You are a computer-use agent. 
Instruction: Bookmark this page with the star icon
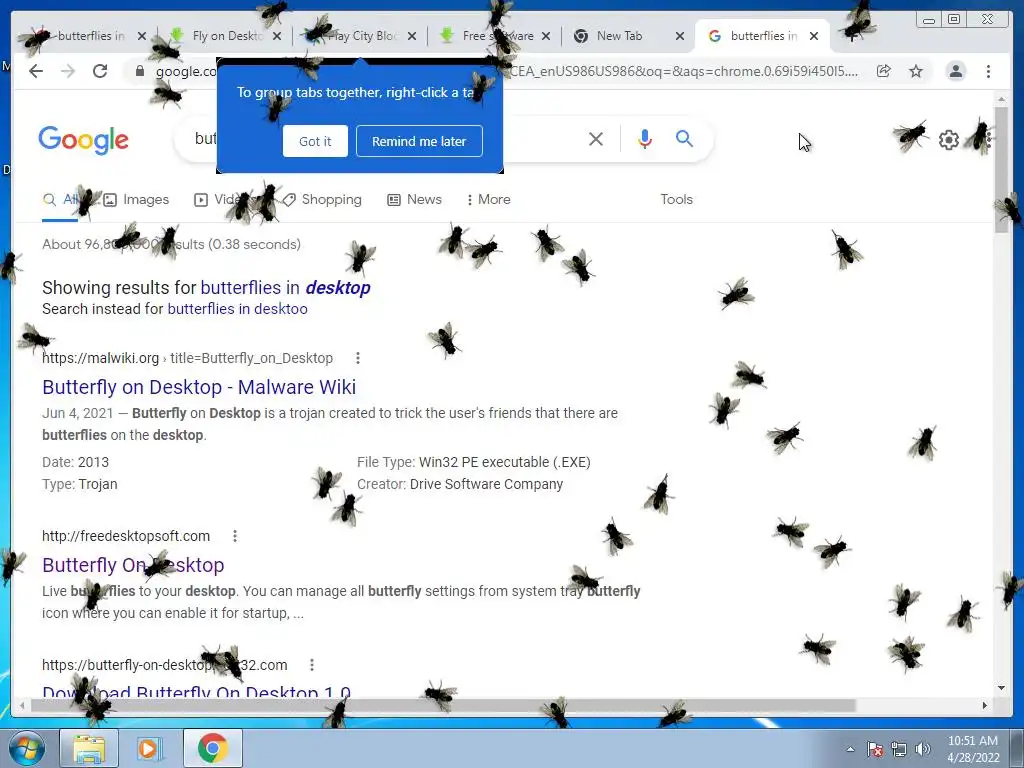916,71
